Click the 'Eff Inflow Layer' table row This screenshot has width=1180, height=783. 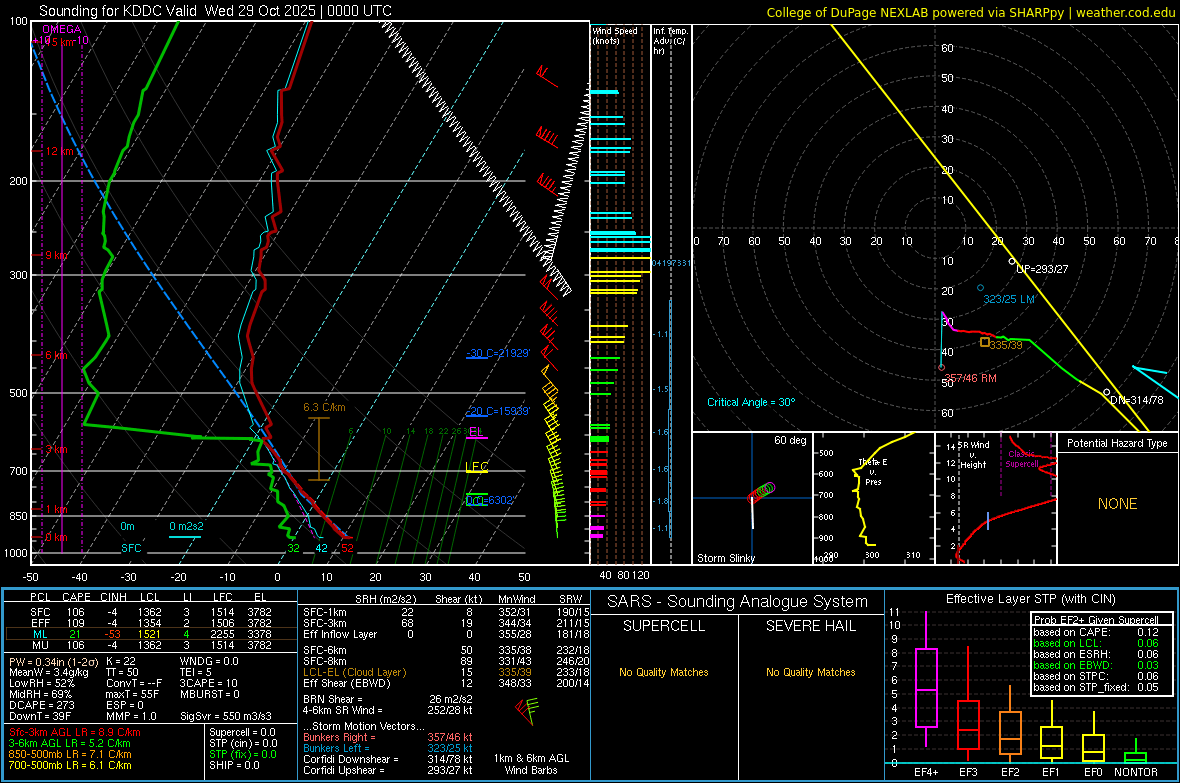coord(446,634)
